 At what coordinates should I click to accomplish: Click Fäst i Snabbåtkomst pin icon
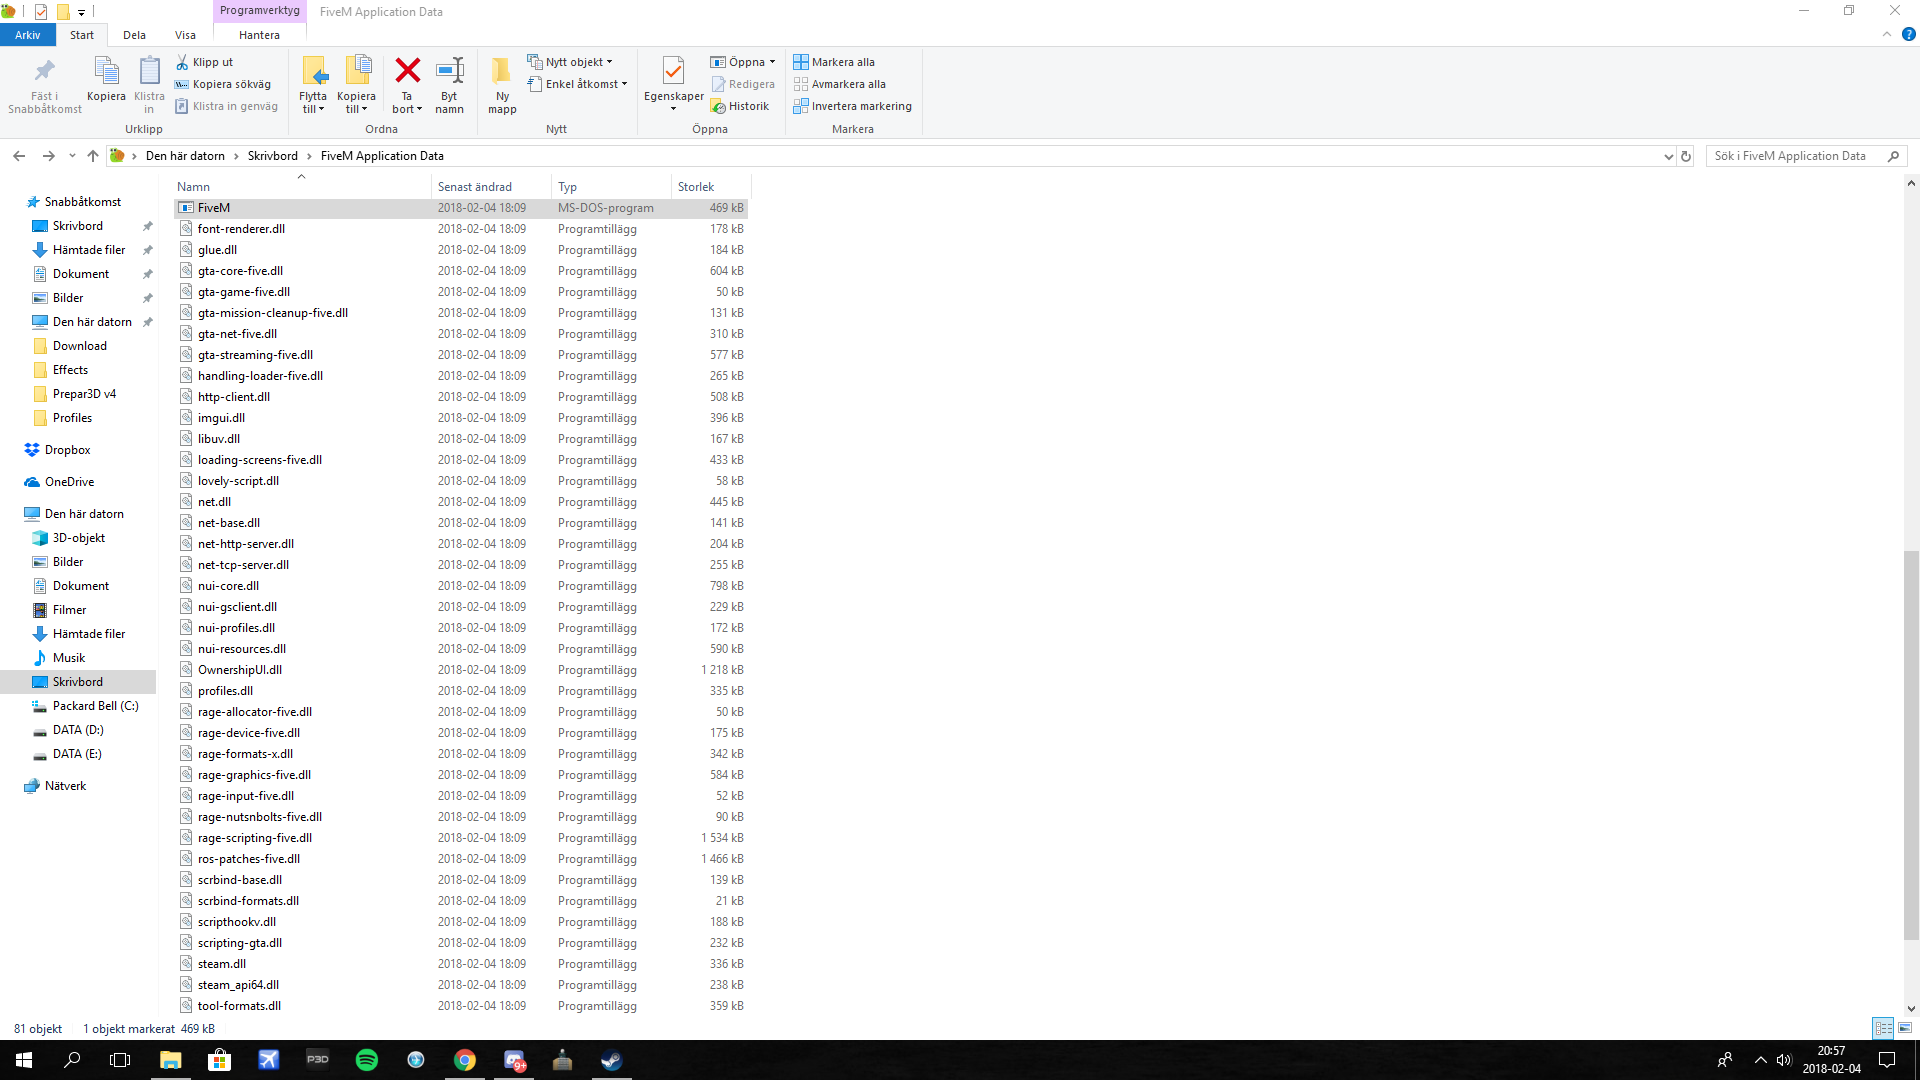[x=44, y=72]
